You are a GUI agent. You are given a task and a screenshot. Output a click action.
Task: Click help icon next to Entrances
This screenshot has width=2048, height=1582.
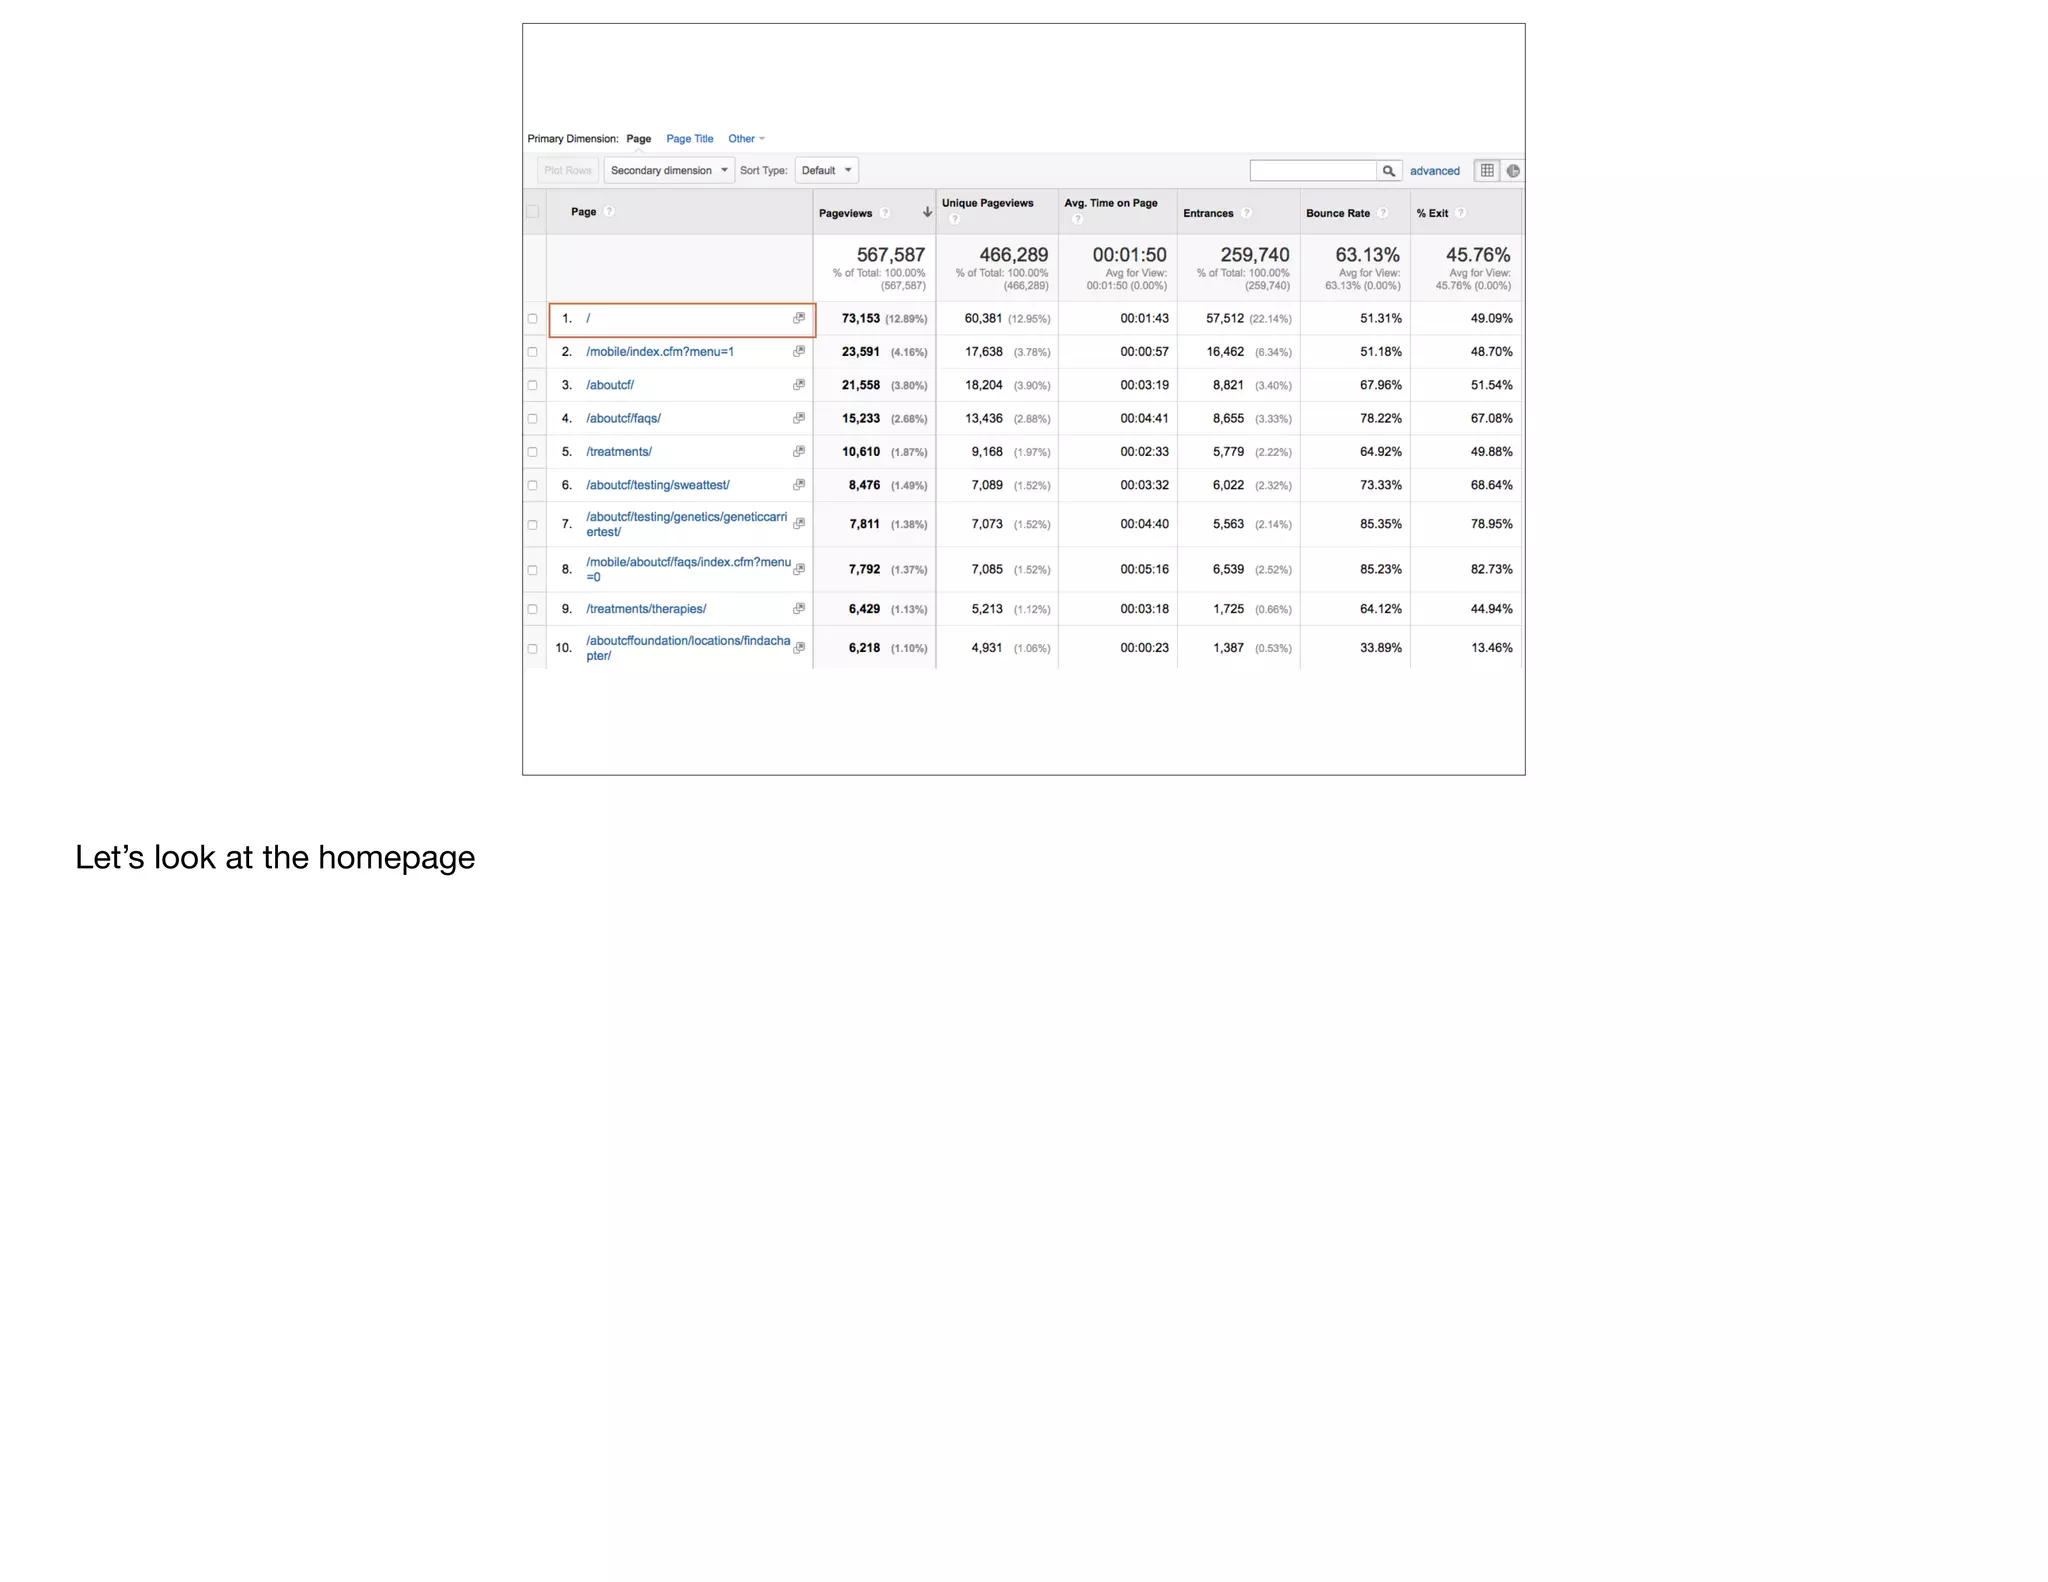coord(1246,213)
